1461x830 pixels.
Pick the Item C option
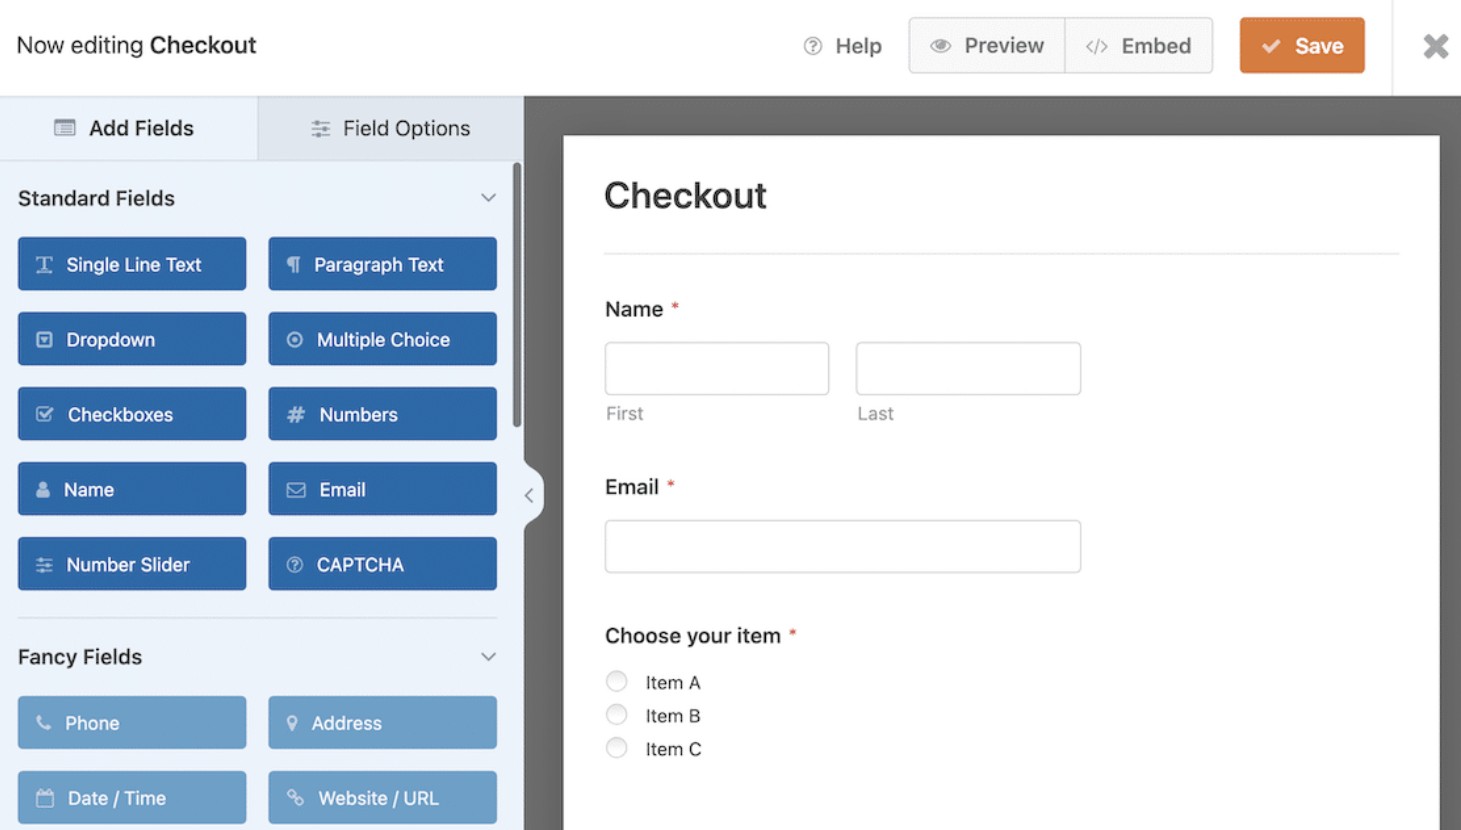[616, 747]
